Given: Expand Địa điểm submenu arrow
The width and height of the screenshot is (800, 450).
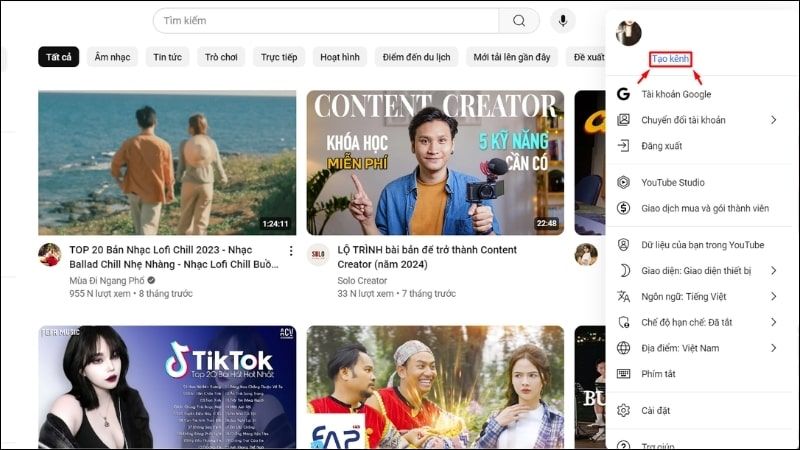Looking at the screenshot, I should (773, 348).
